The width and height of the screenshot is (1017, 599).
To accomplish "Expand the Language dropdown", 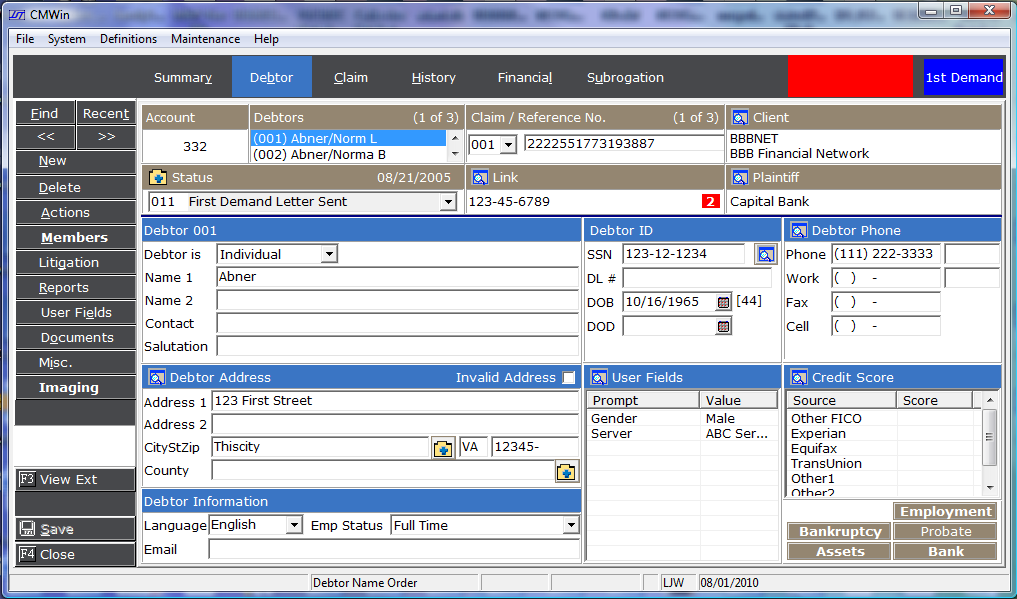I will pyautogui.click(x=294, y=526).
